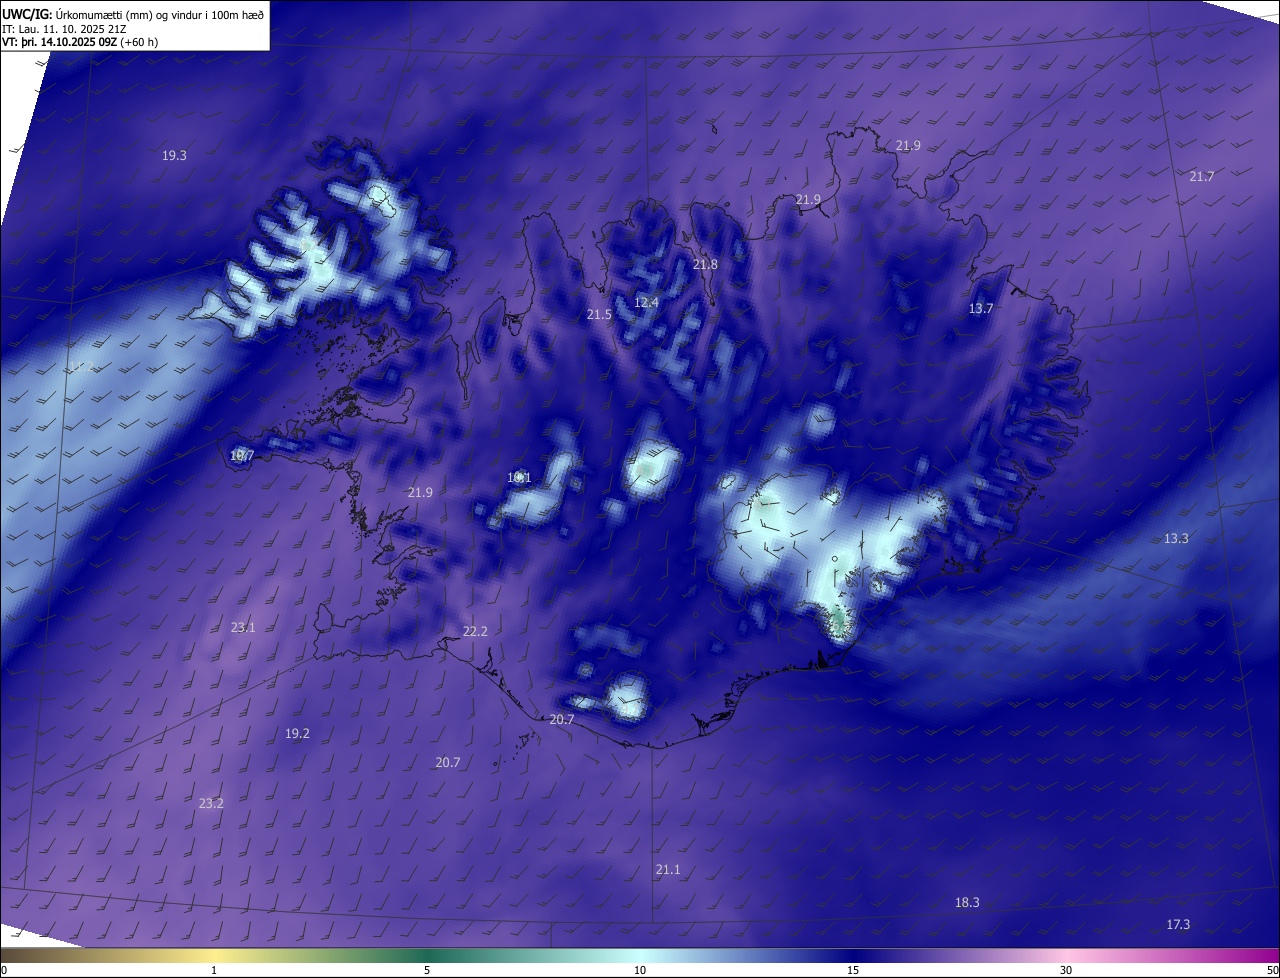
Task: Click the 19.2 map value
Action: (297, 733)
